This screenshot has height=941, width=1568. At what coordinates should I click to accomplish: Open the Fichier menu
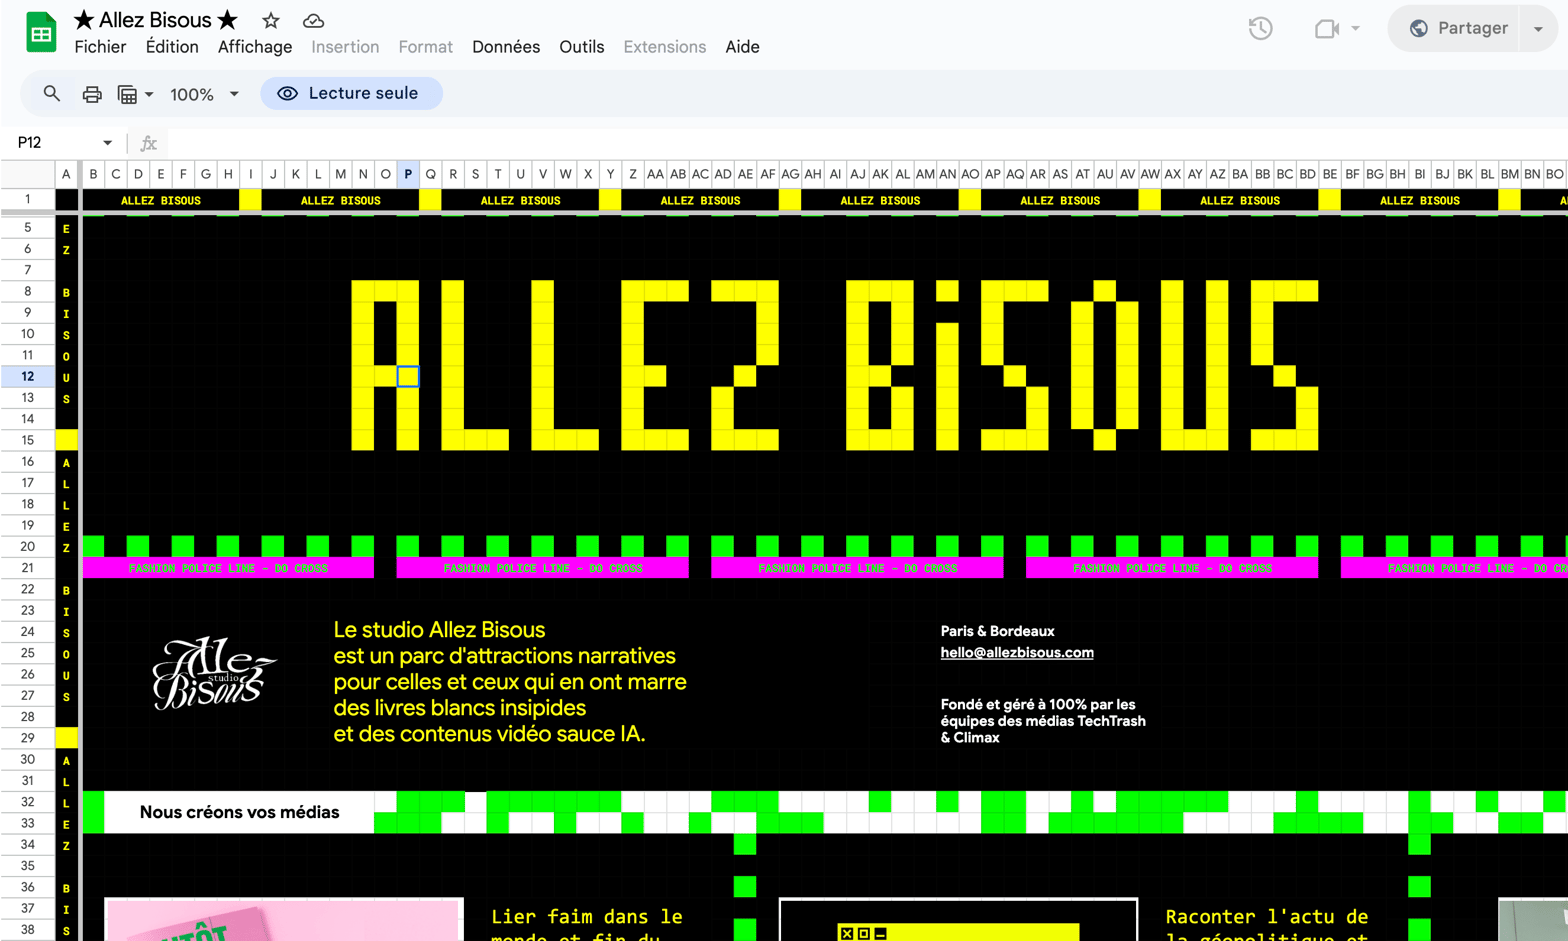point(100,47)
